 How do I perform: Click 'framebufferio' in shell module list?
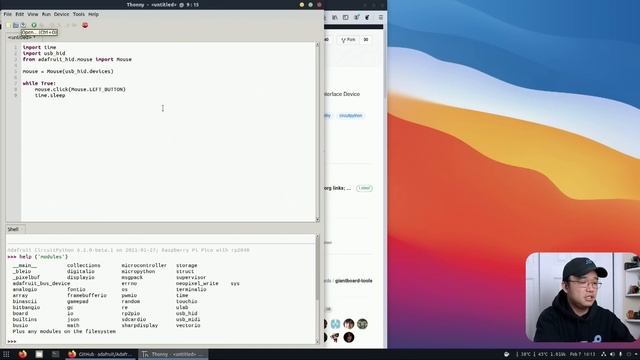point(87,296)
